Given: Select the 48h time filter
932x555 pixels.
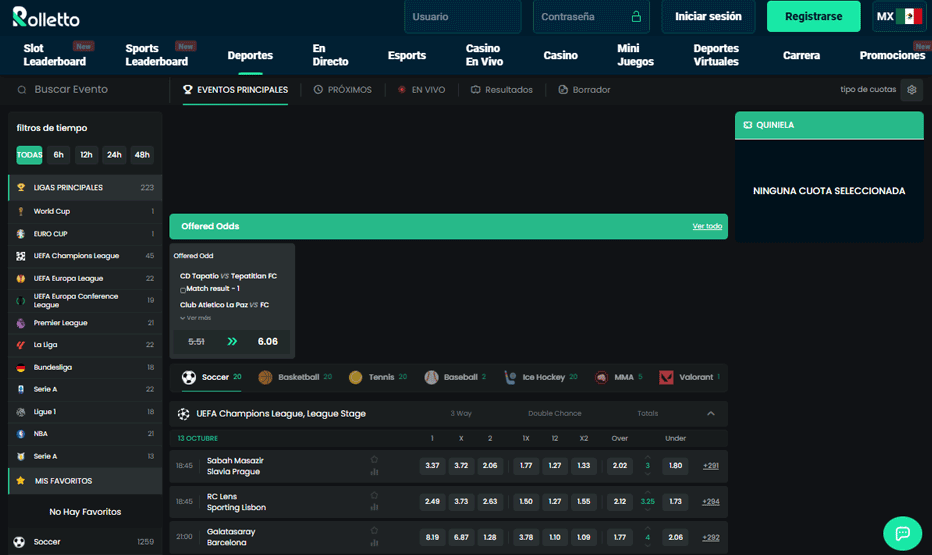Looking at the screenshot, I should click(142, 155).
